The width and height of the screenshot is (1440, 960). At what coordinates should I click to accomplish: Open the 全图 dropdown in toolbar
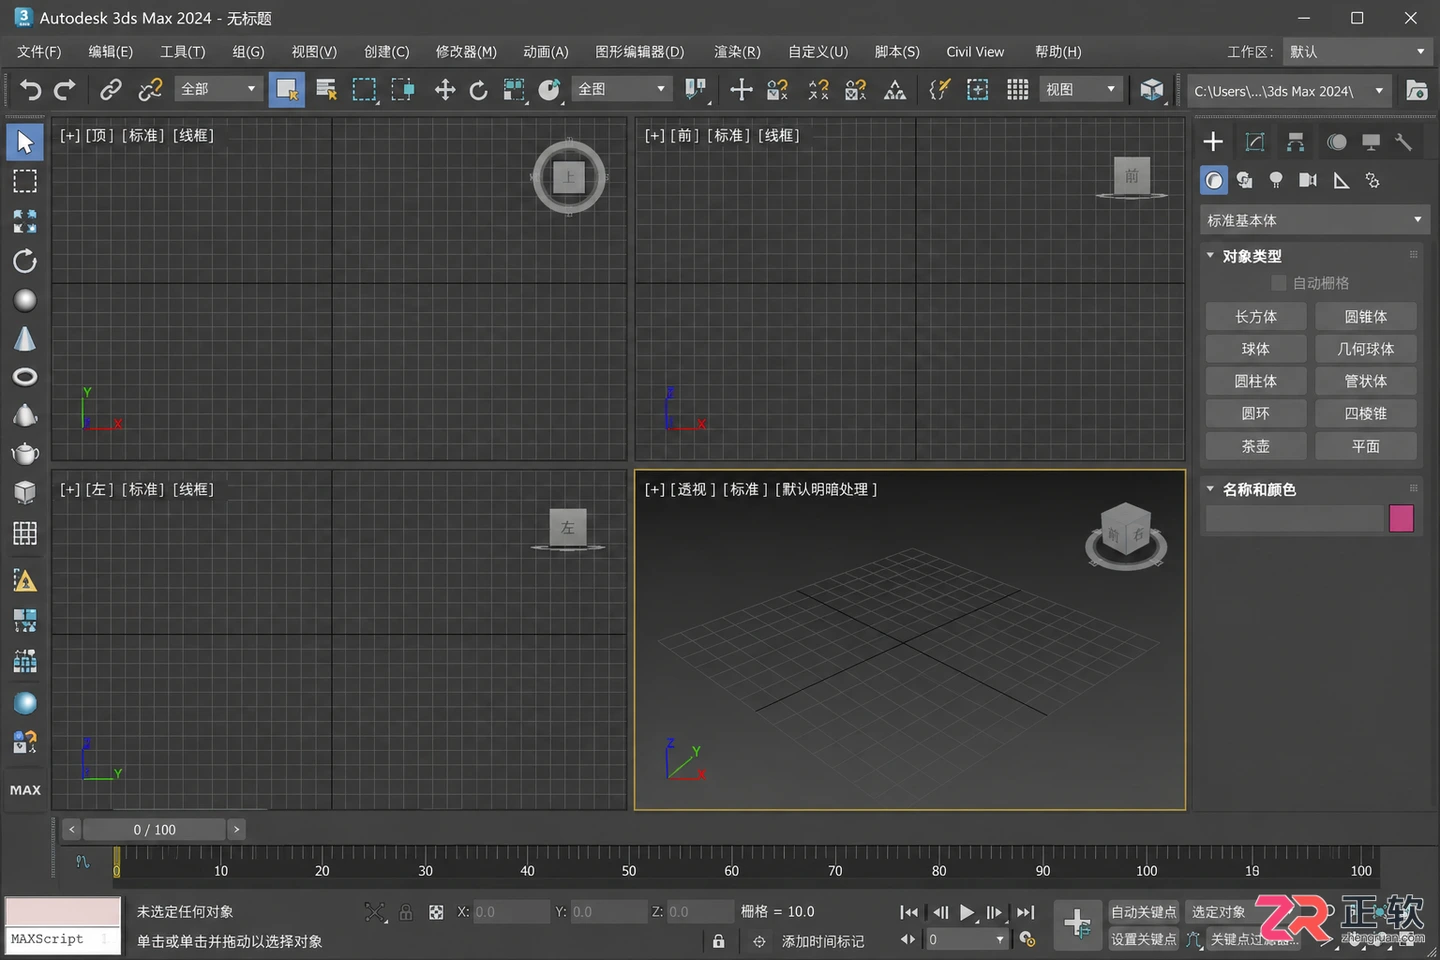click(x=621, y=90)
